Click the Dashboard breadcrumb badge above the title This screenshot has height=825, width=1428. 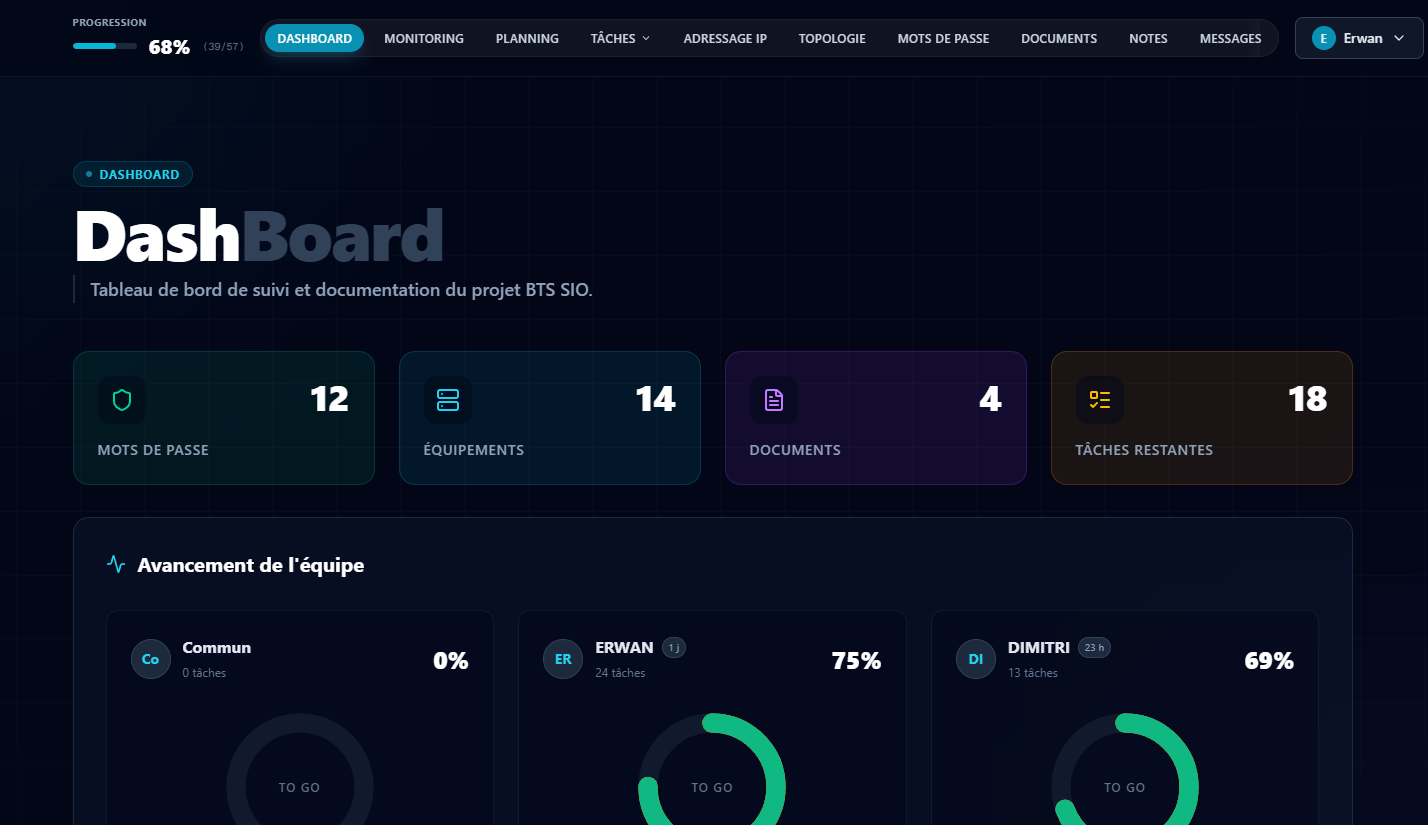[133, 174]
